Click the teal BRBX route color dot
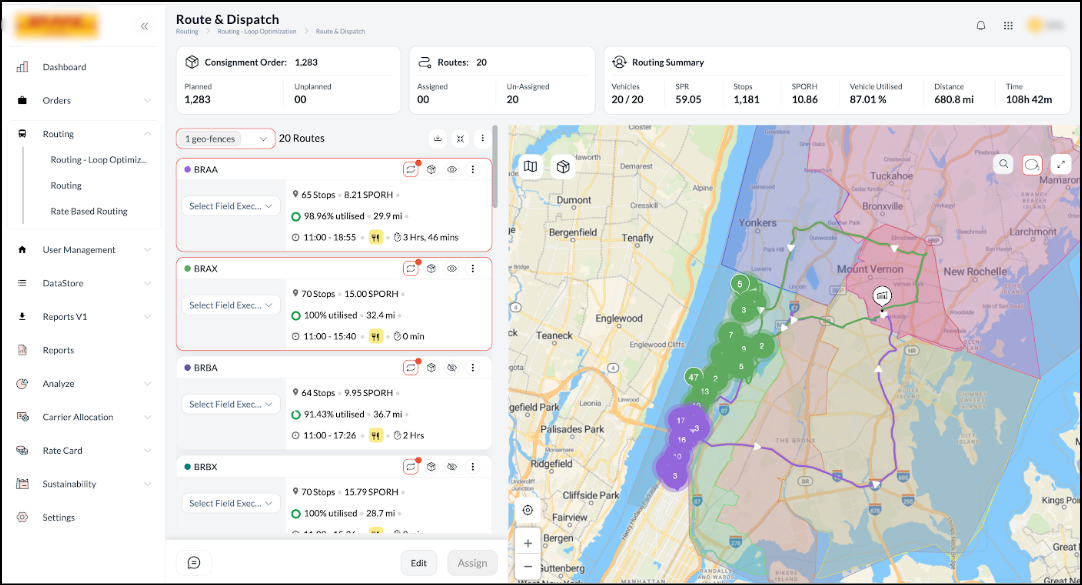 [188, 467]
